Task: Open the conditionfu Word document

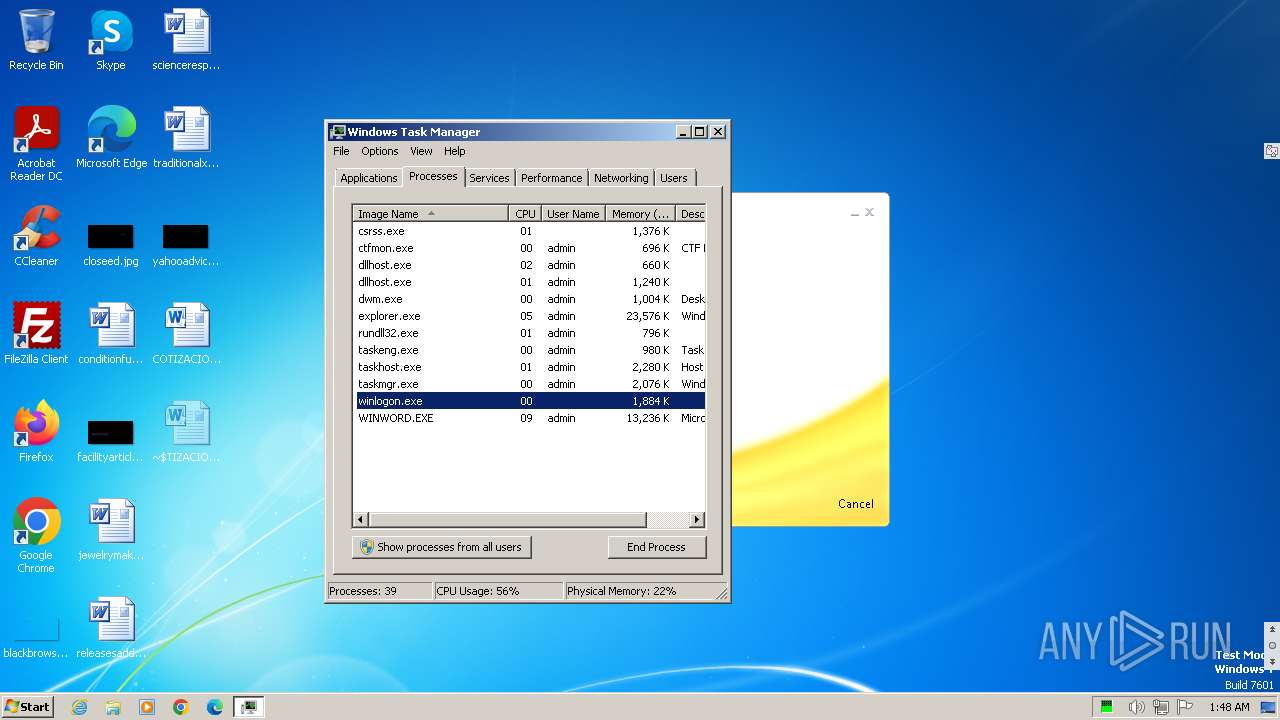Action: [111, 333]
